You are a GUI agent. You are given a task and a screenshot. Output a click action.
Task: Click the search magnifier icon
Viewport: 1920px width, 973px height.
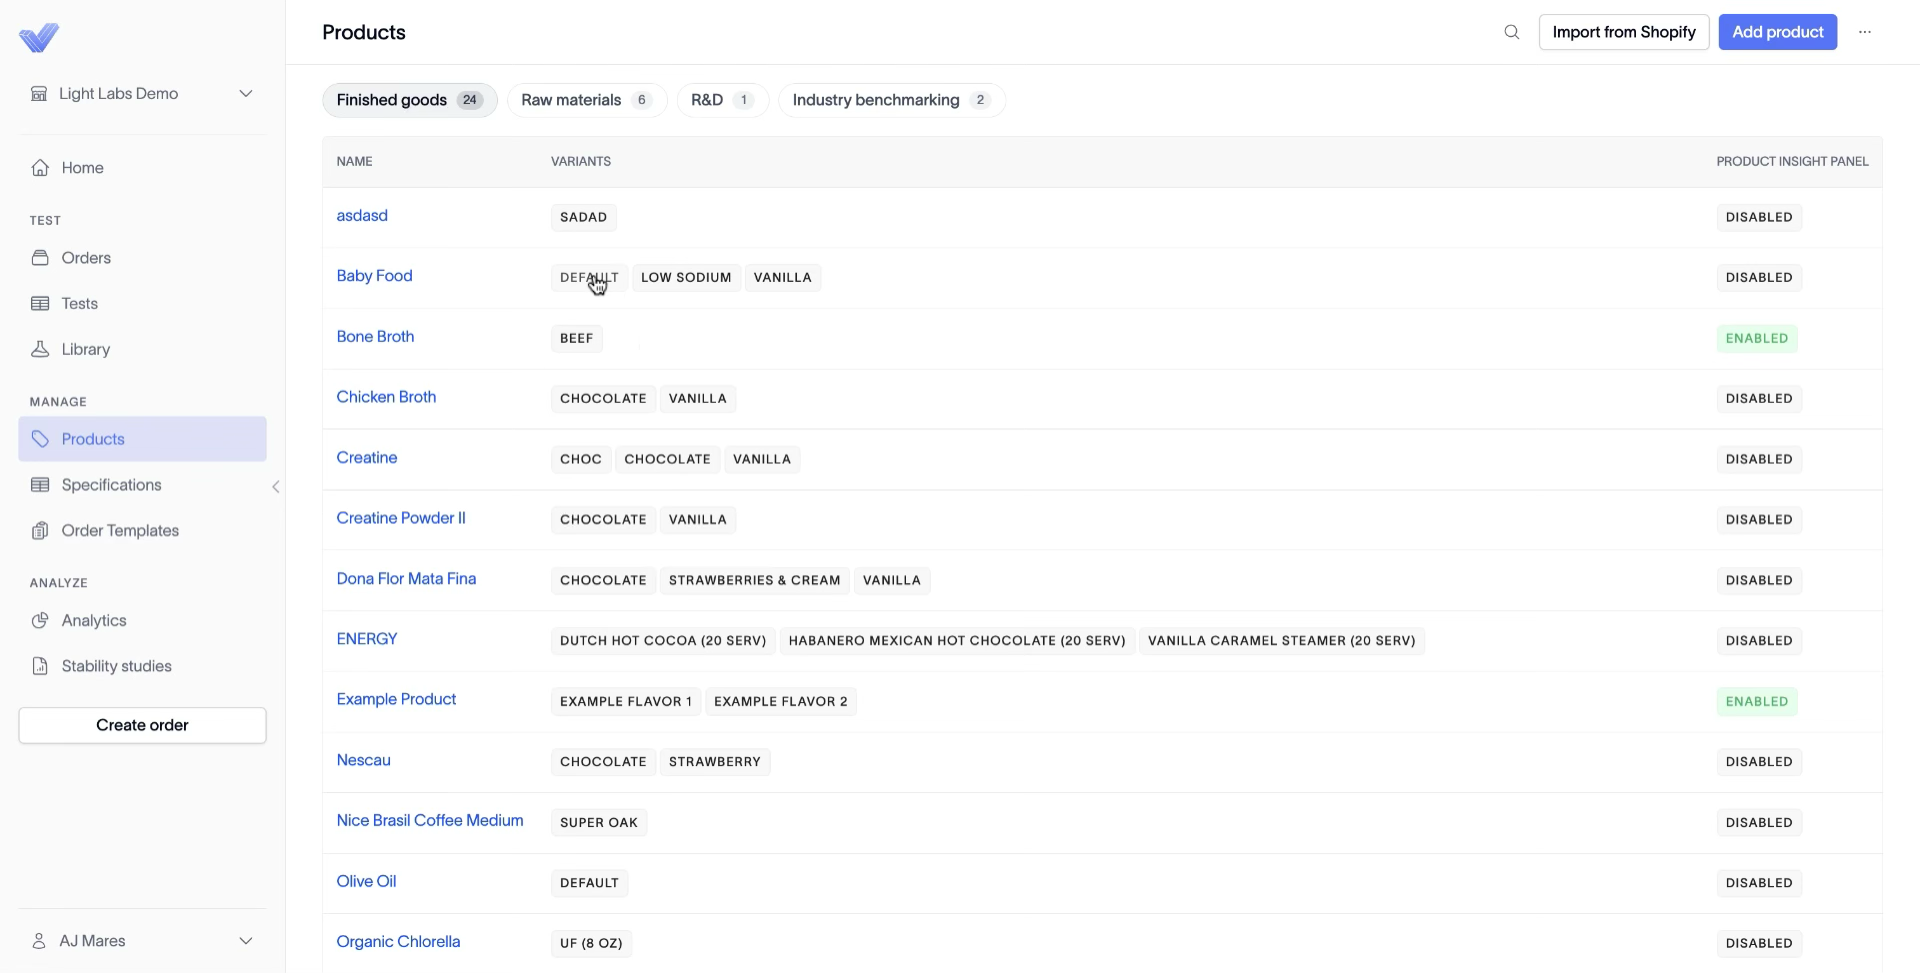[1512, 32]
